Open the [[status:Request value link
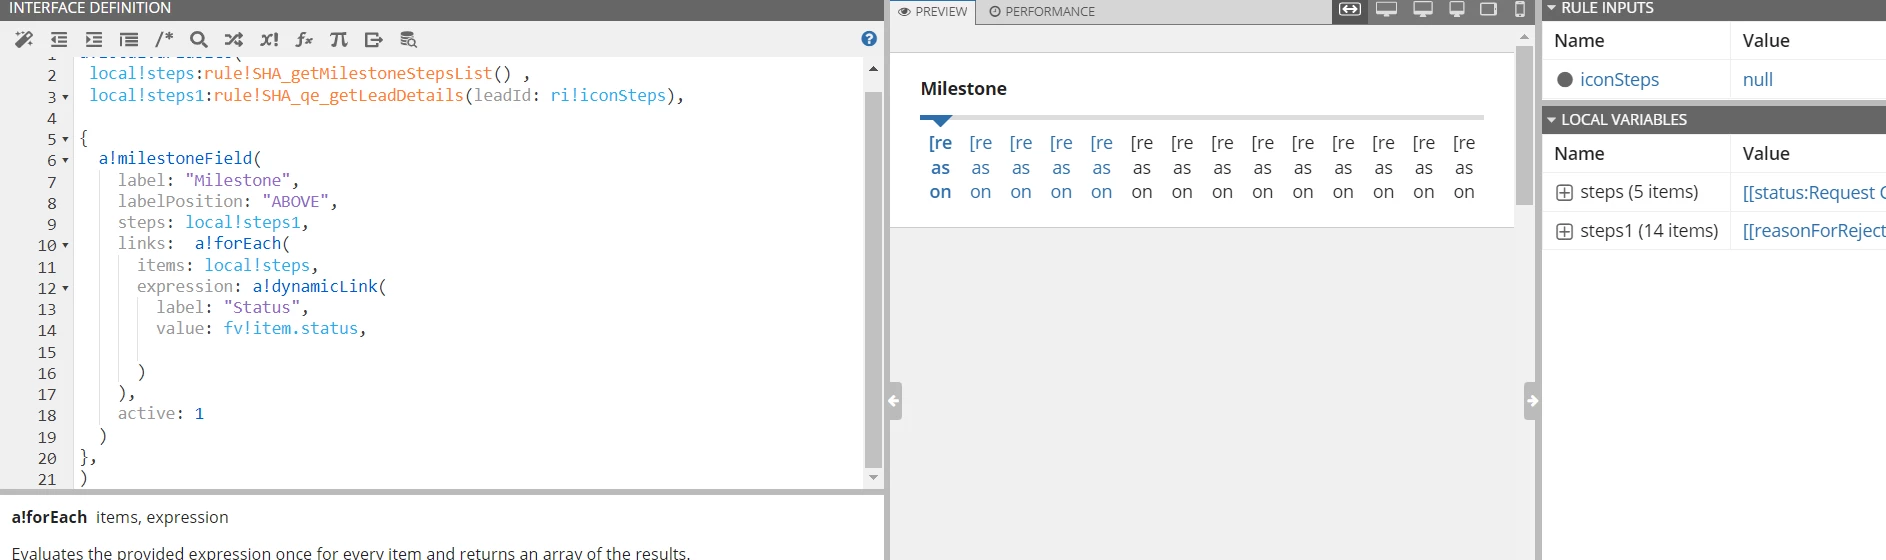The image size is (1886, 560). tap(1813, 192)
